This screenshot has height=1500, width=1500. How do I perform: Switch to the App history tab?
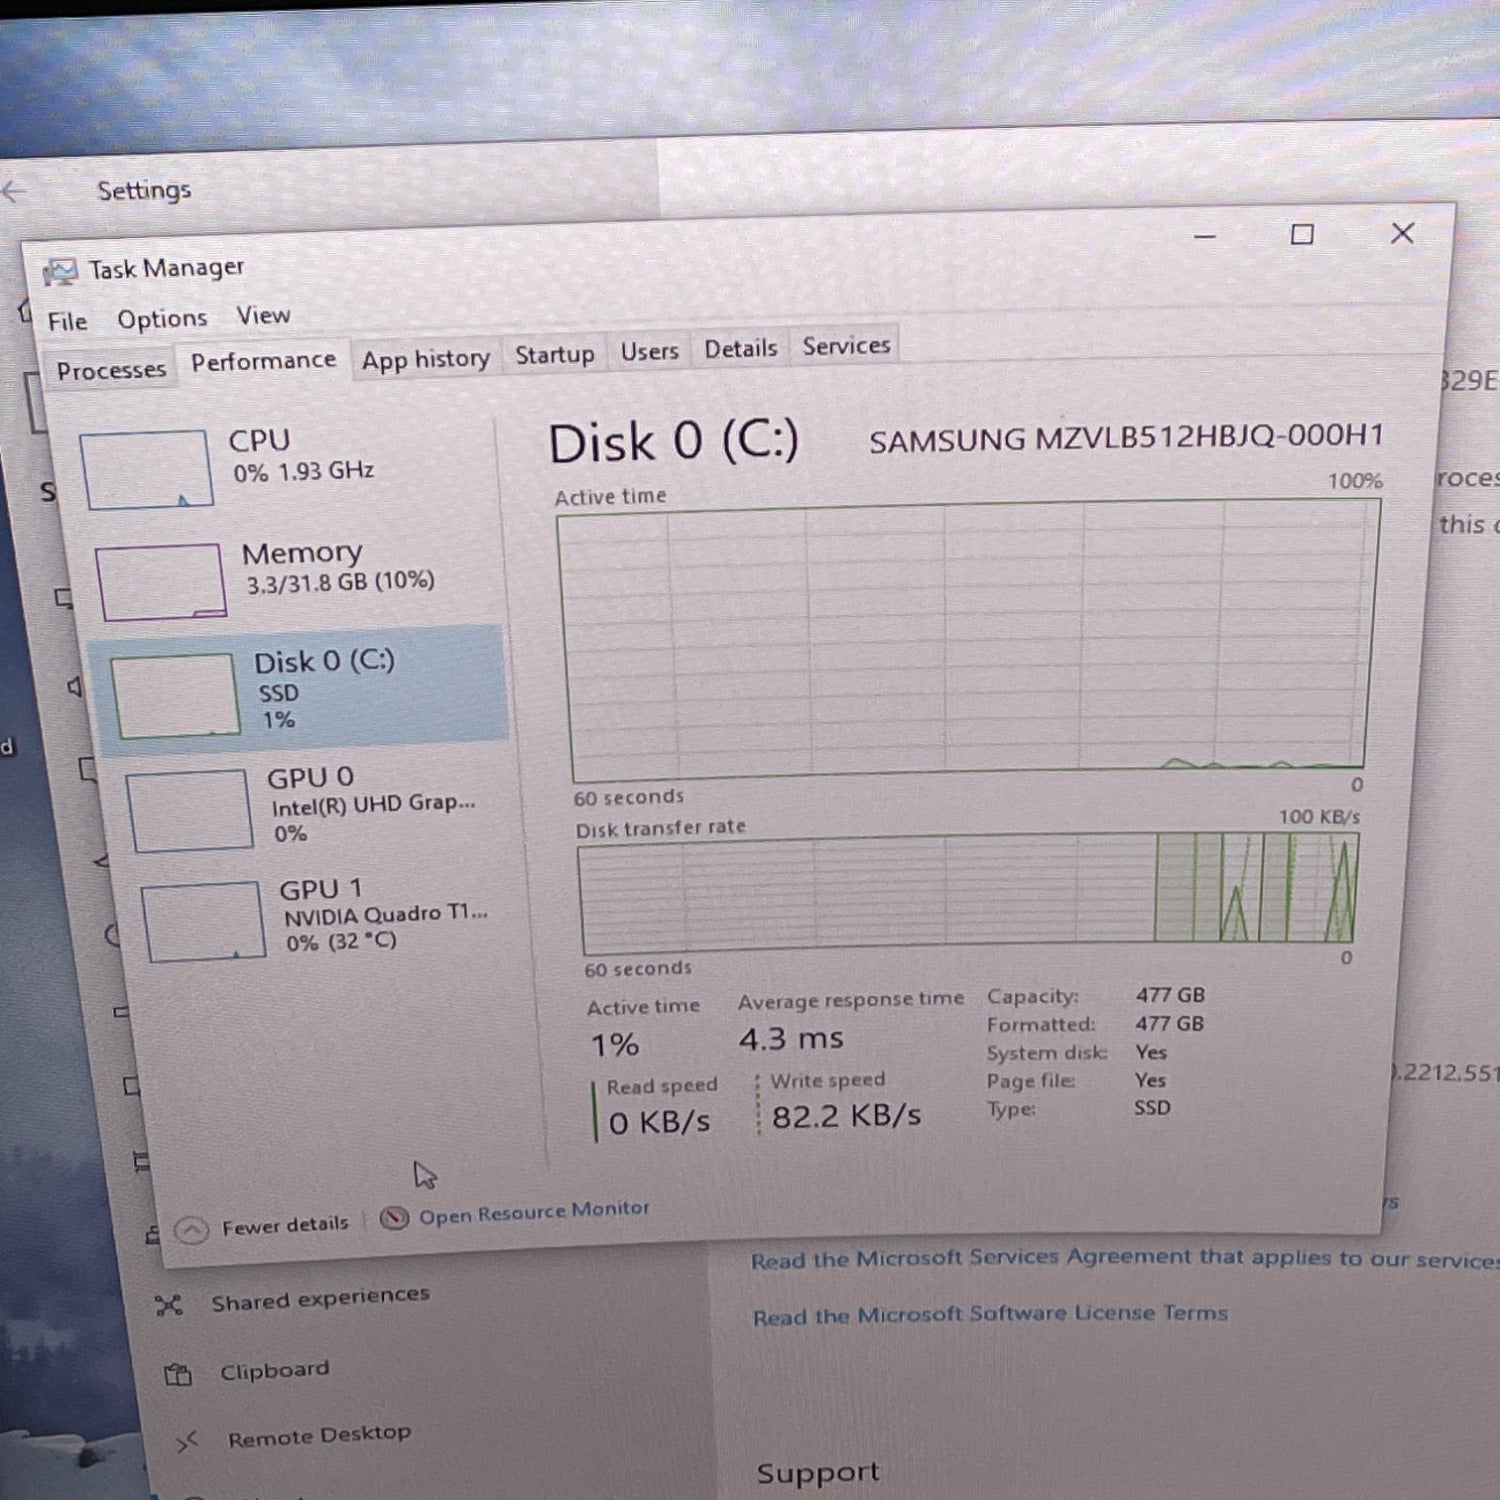pos(425,359)
